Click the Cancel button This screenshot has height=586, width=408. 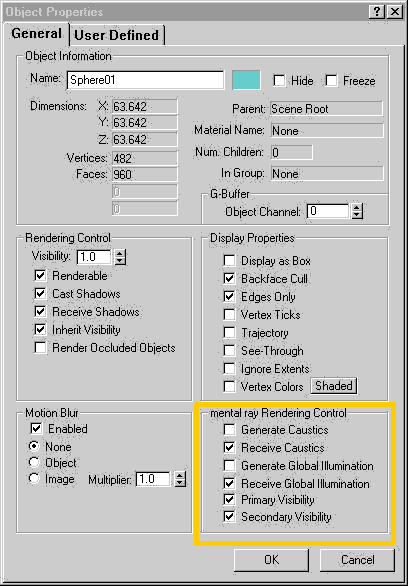pyautogui.click(x=357, y=559)
